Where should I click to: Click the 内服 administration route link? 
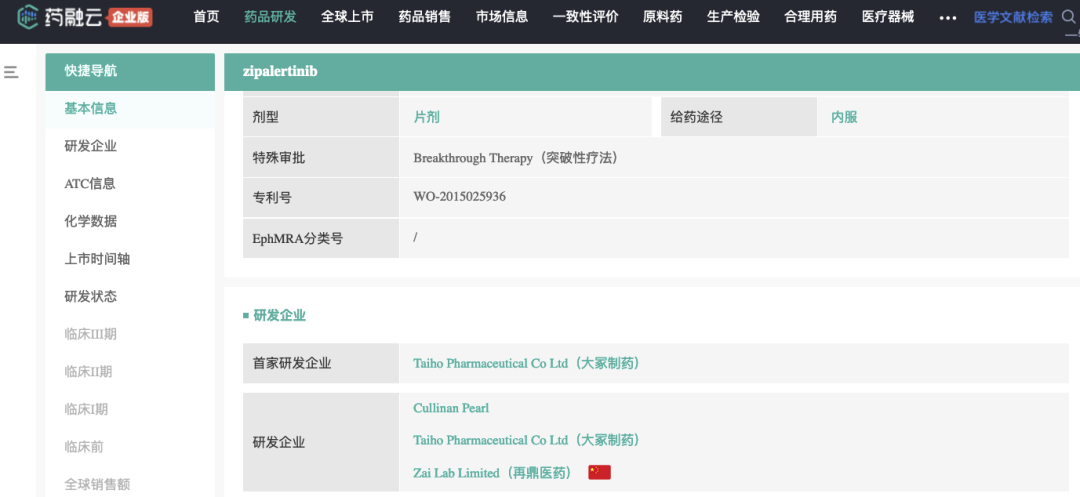(844, 117)
